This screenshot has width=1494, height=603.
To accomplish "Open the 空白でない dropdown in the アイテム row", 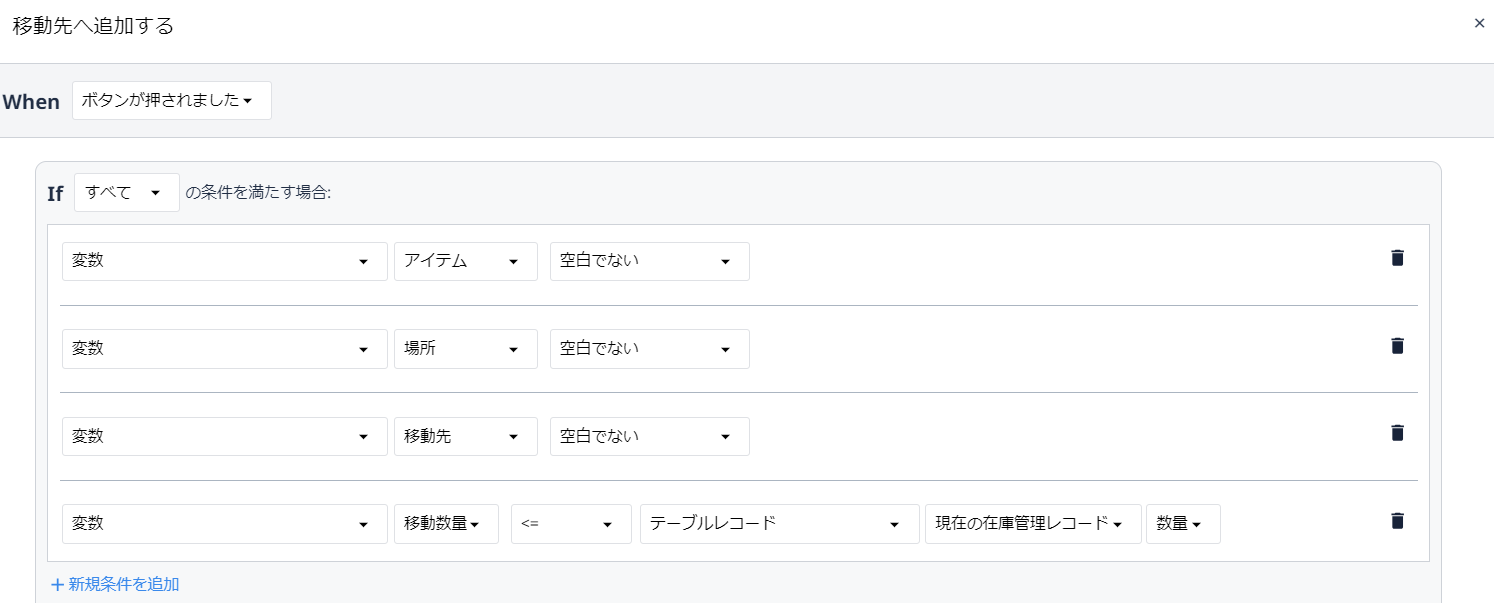I will pos(650,262).
